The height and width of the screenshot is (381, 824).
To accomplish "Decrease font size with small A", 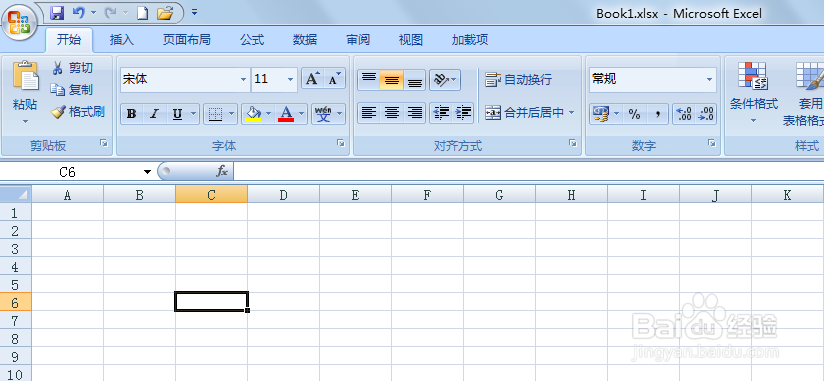I will pyautogui.click(x=334, y=79).
